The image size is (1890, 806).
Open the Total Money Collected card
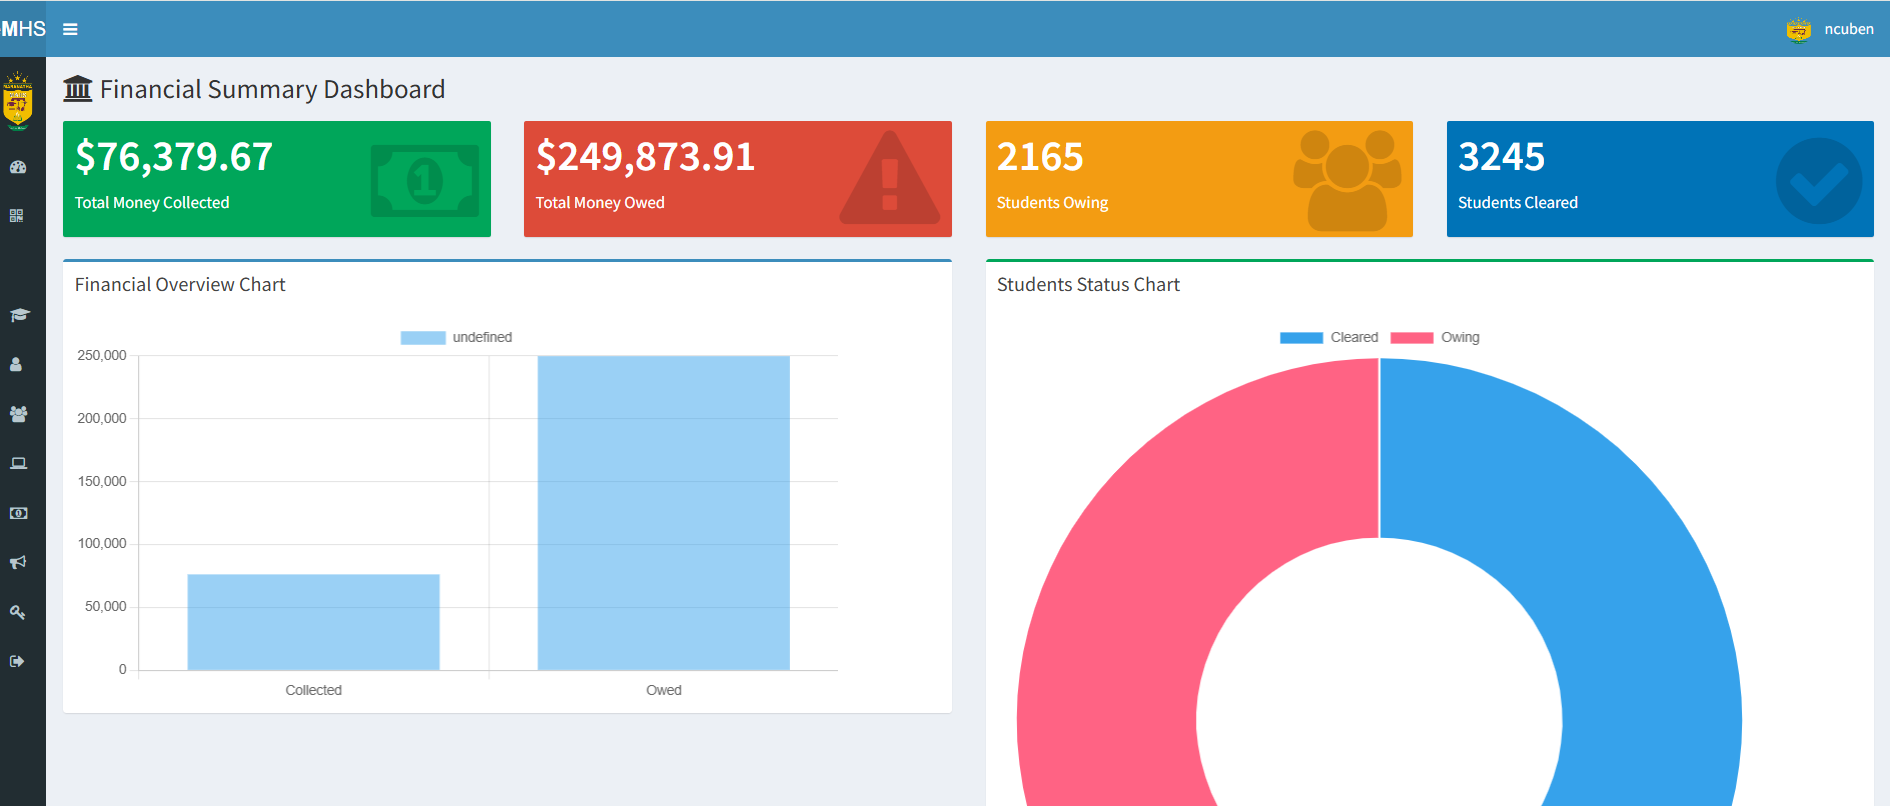(277, 179)
